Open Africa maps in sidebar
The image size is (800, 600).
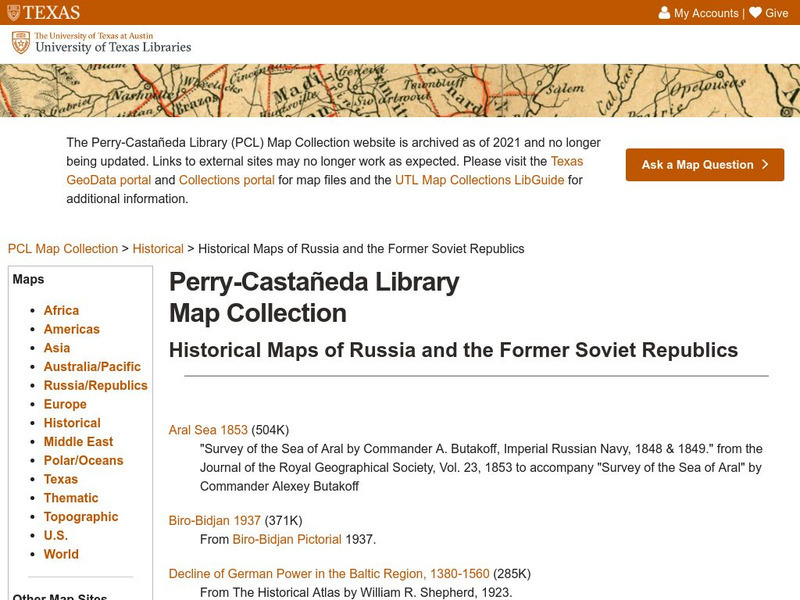tap(61, 310)
